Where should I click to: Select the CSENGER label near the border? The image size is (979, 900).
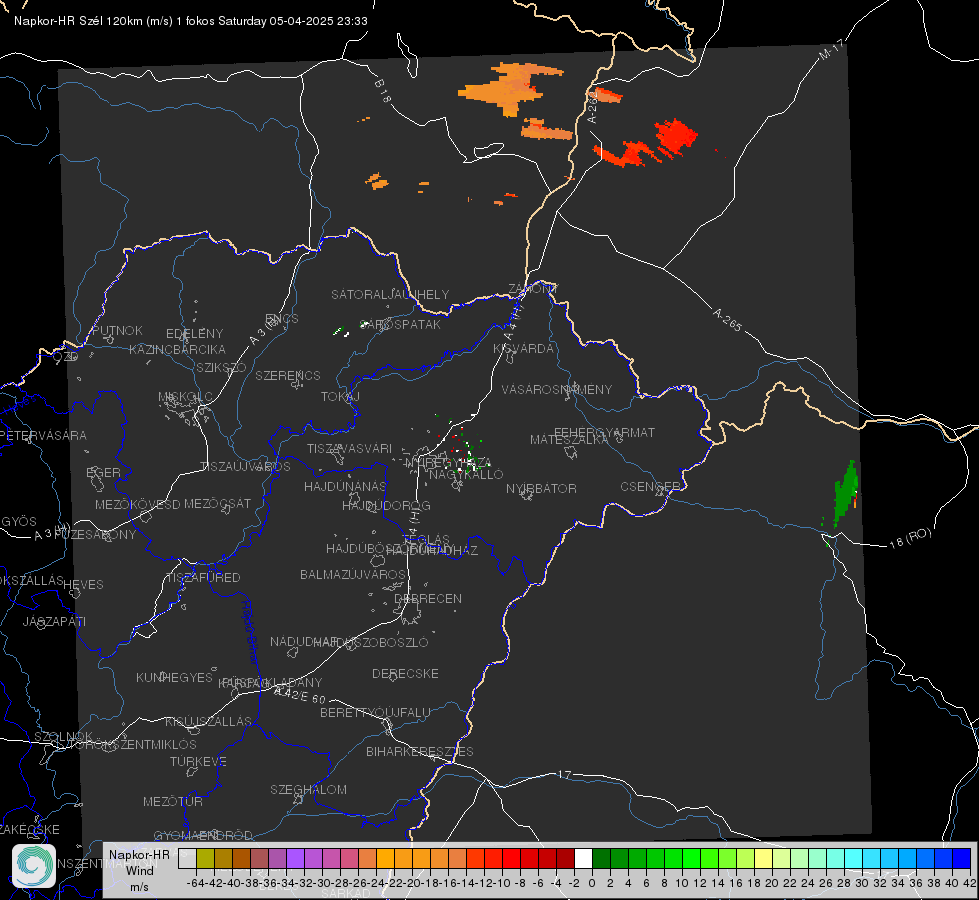(x=650, y=487)
